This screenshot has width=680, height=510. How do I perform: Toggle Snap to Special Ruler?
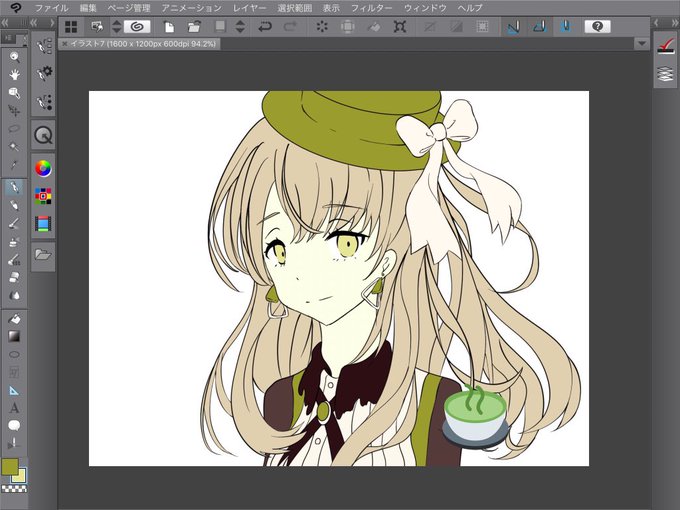click(x=540, y=27)
